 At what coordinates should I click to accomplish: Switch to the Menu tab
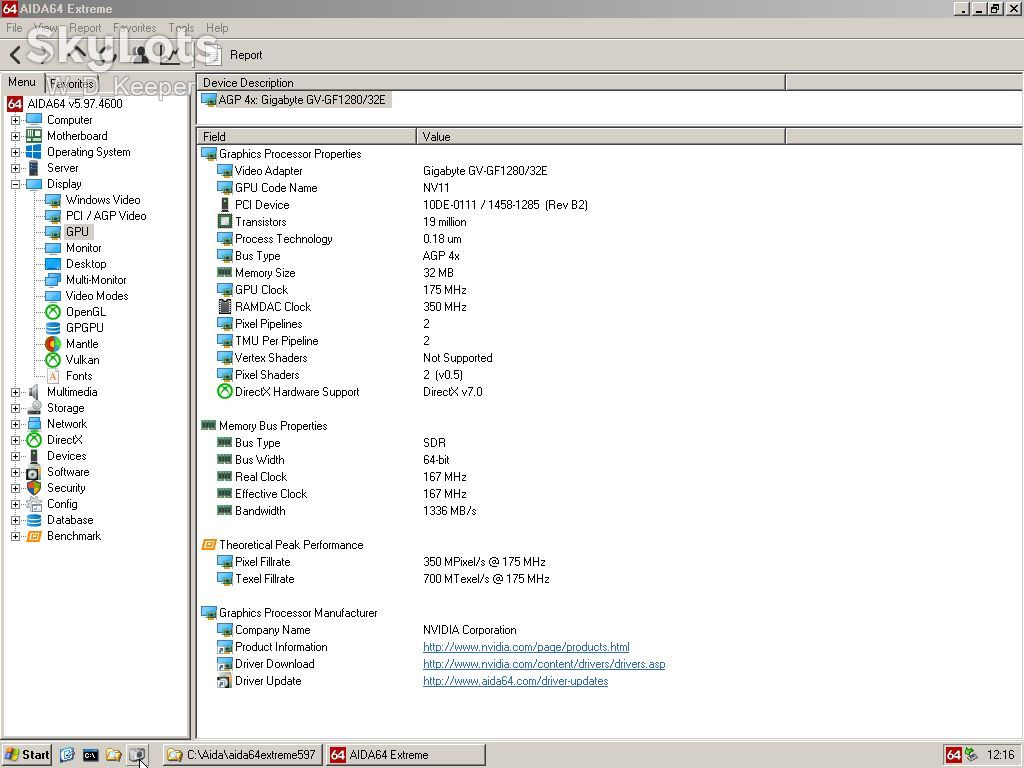pyautogui.click(x=22, y=82)
